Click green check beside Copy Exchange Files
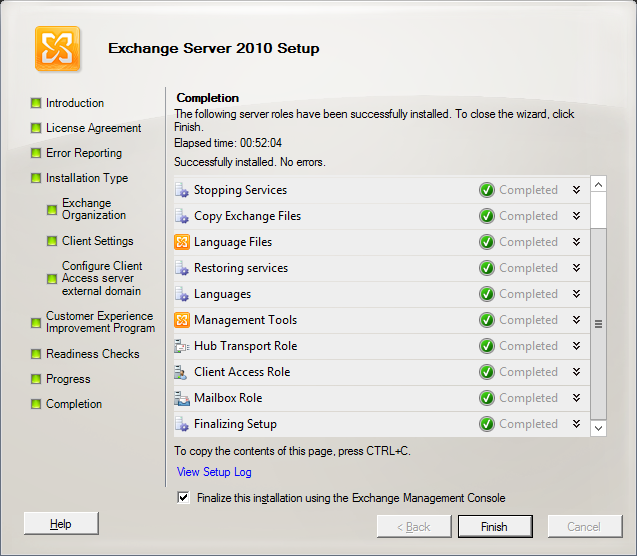The image size is (637, 556). click(x=487, y=216)
